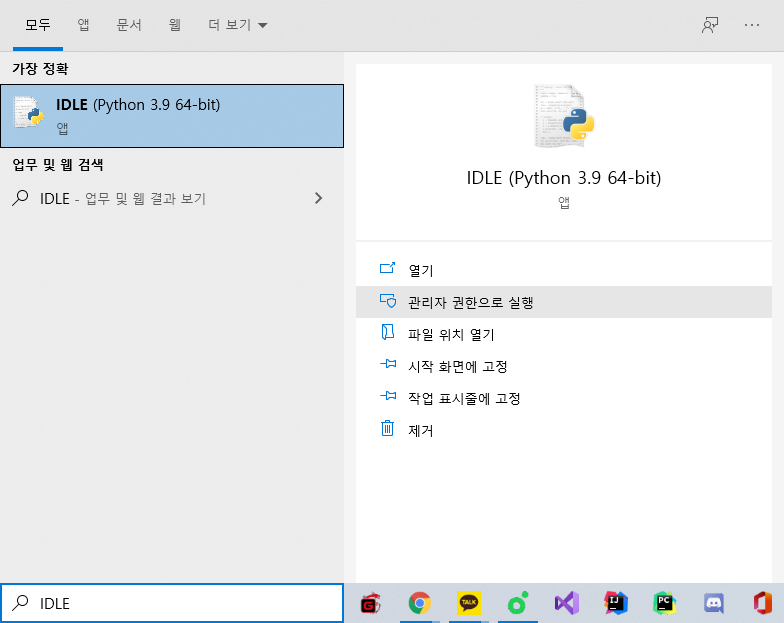
Task: Choose 관리자 권한으로 실행
Action: pos(564,302)
